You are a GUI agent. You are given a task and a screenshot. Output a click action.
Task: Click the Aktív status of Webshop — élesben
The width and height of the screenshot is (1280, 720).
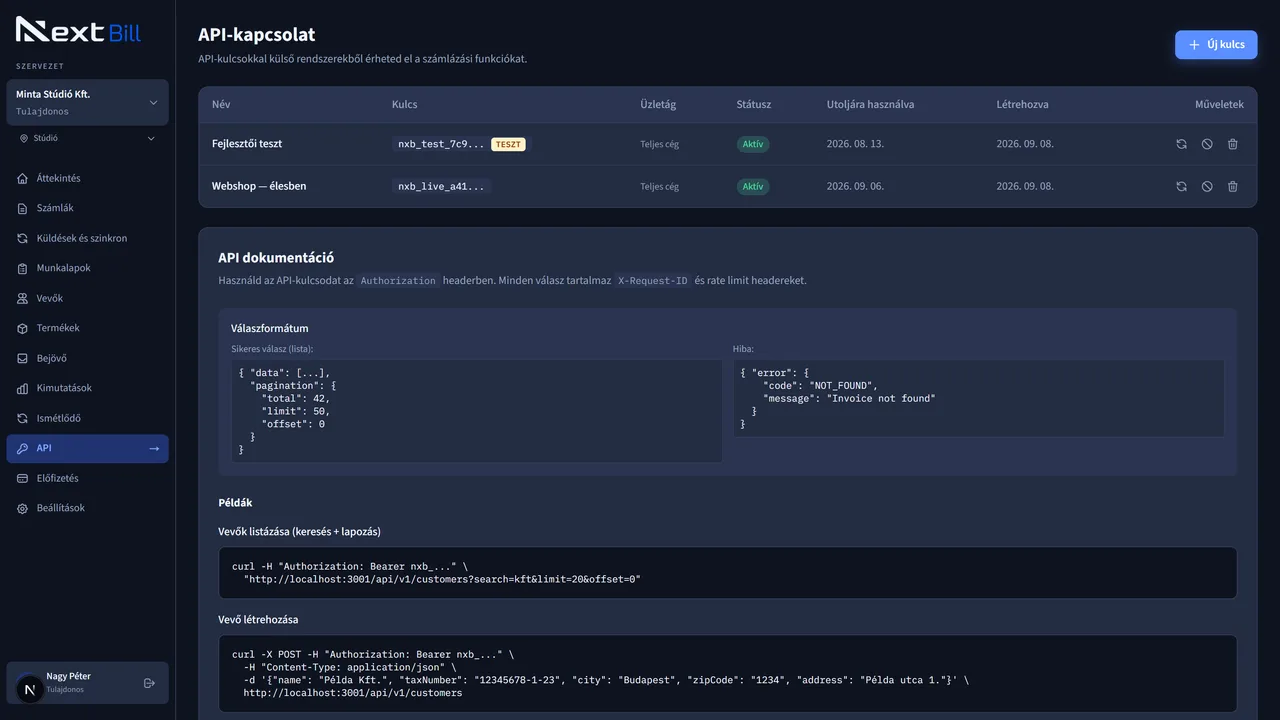click(753, 186)
